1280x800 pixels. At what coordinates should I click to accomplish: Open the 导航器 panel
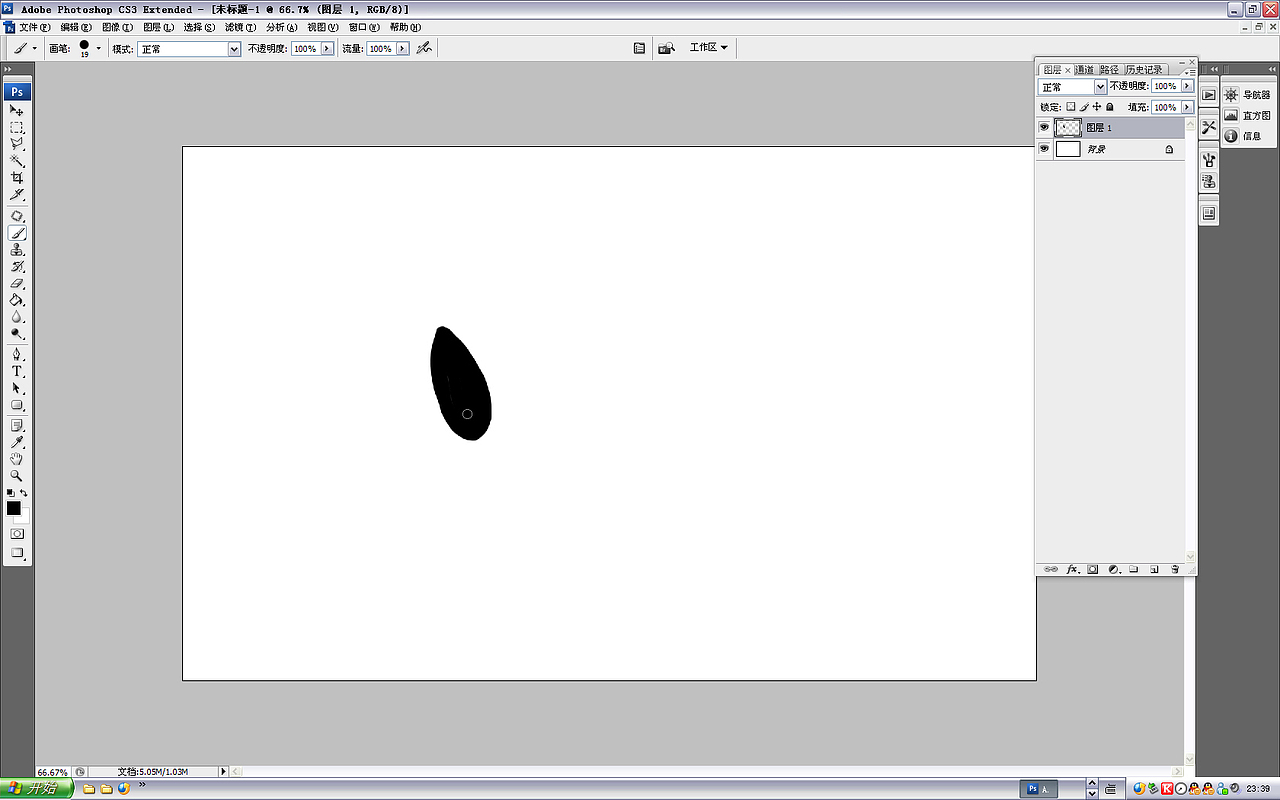(x=1247, y=95)
